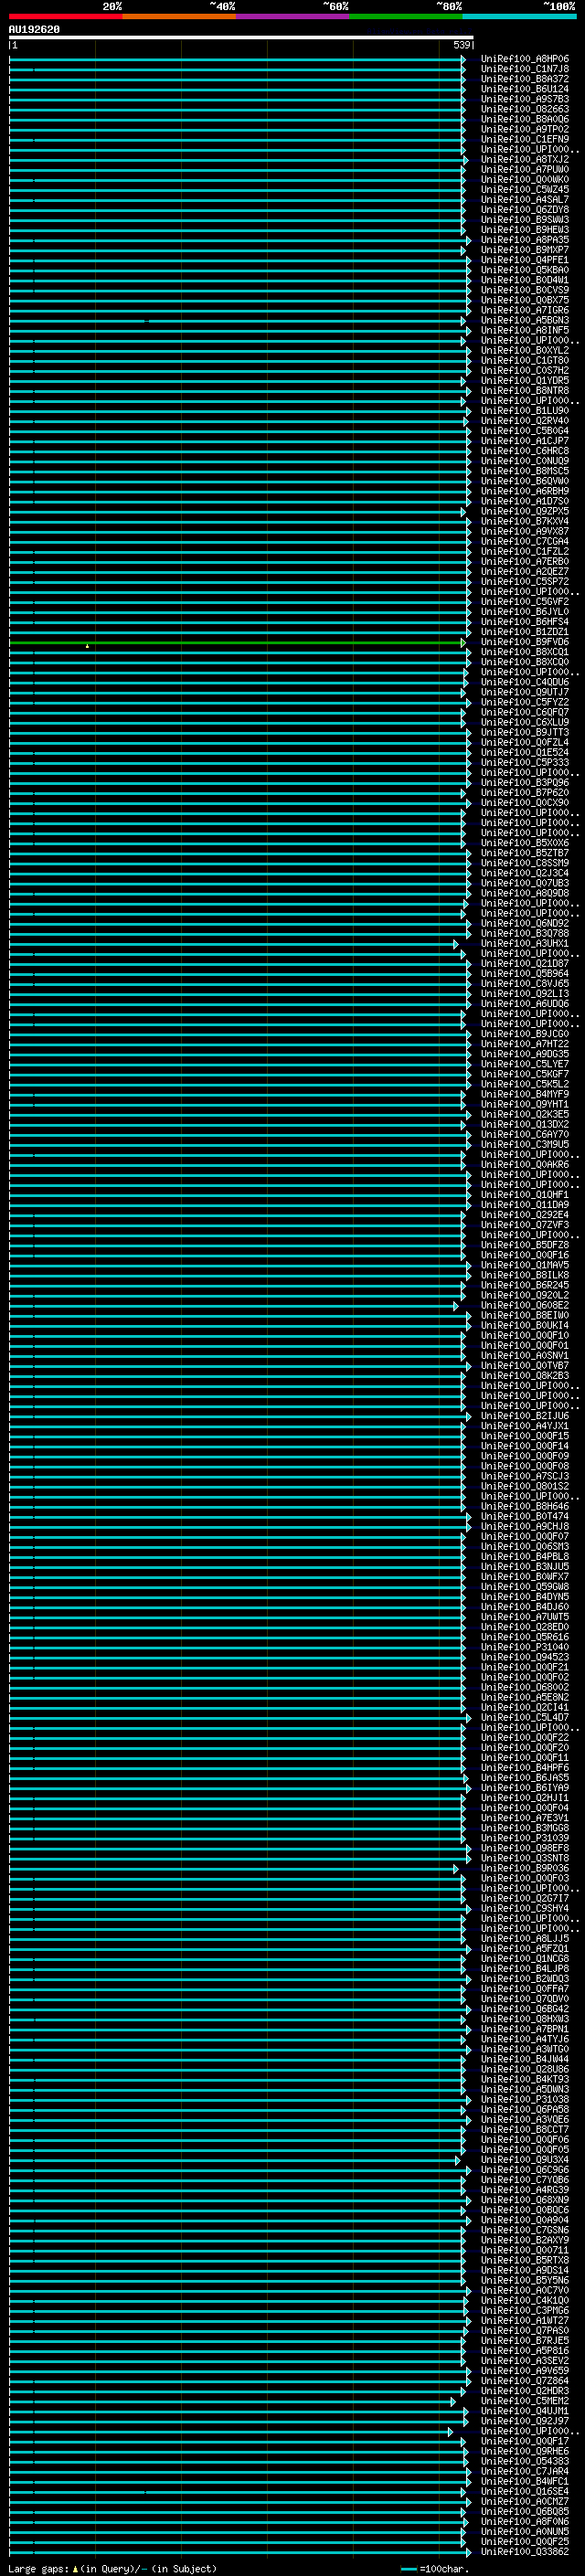Screen dimensions: 585x2576
Task: Click the purple ~60% identity scale segment
Action: coord(293,16)
